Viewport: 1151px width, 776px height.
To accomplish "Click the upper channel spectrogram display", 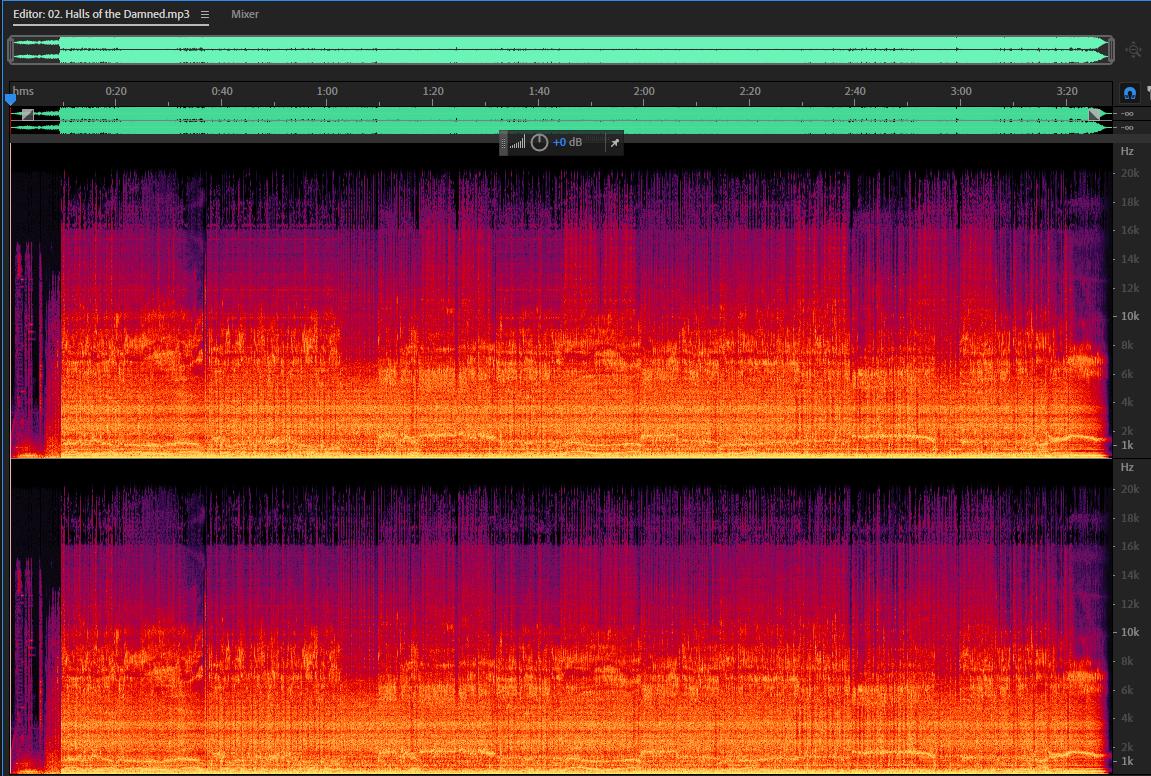I will [561, 301].
